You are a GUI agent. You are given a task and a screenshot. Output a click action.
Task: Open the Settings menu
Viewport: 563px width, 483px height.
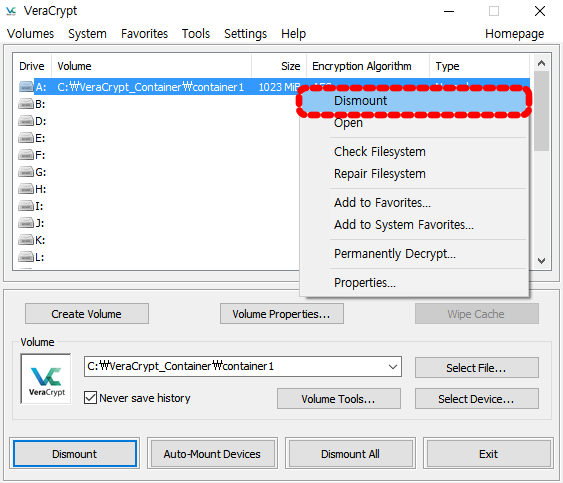point(246,34)
